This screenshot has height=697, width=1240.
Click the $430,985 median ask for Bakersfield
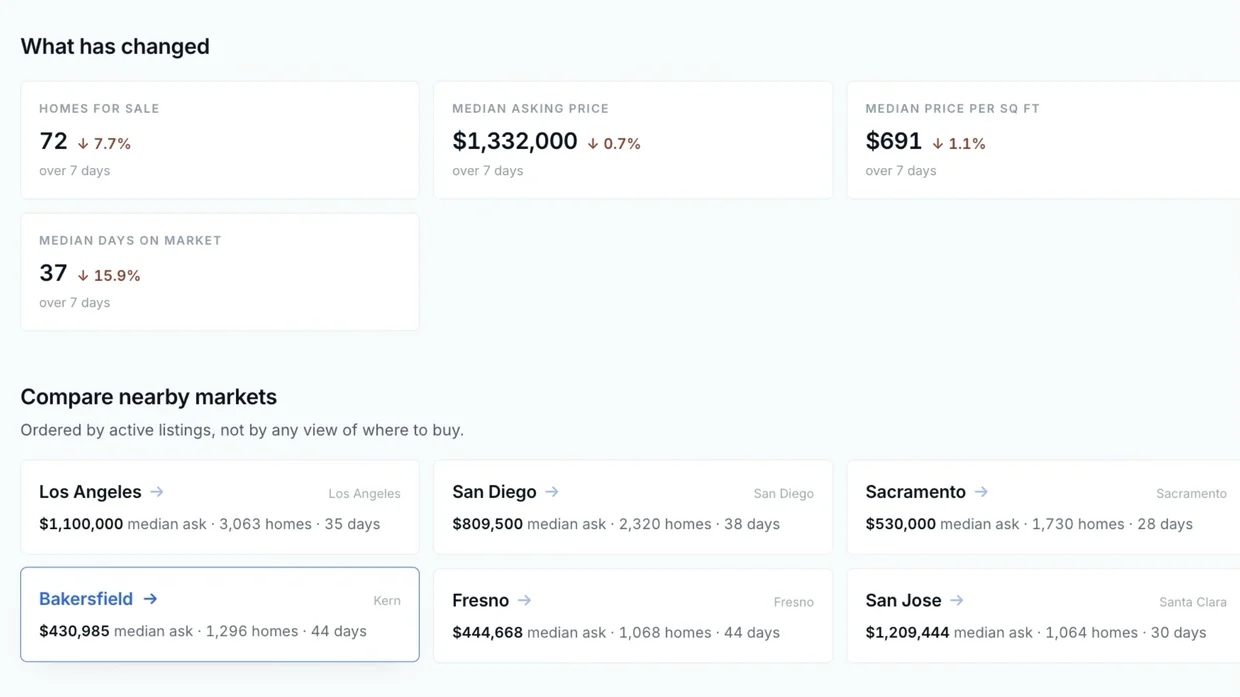74,631
